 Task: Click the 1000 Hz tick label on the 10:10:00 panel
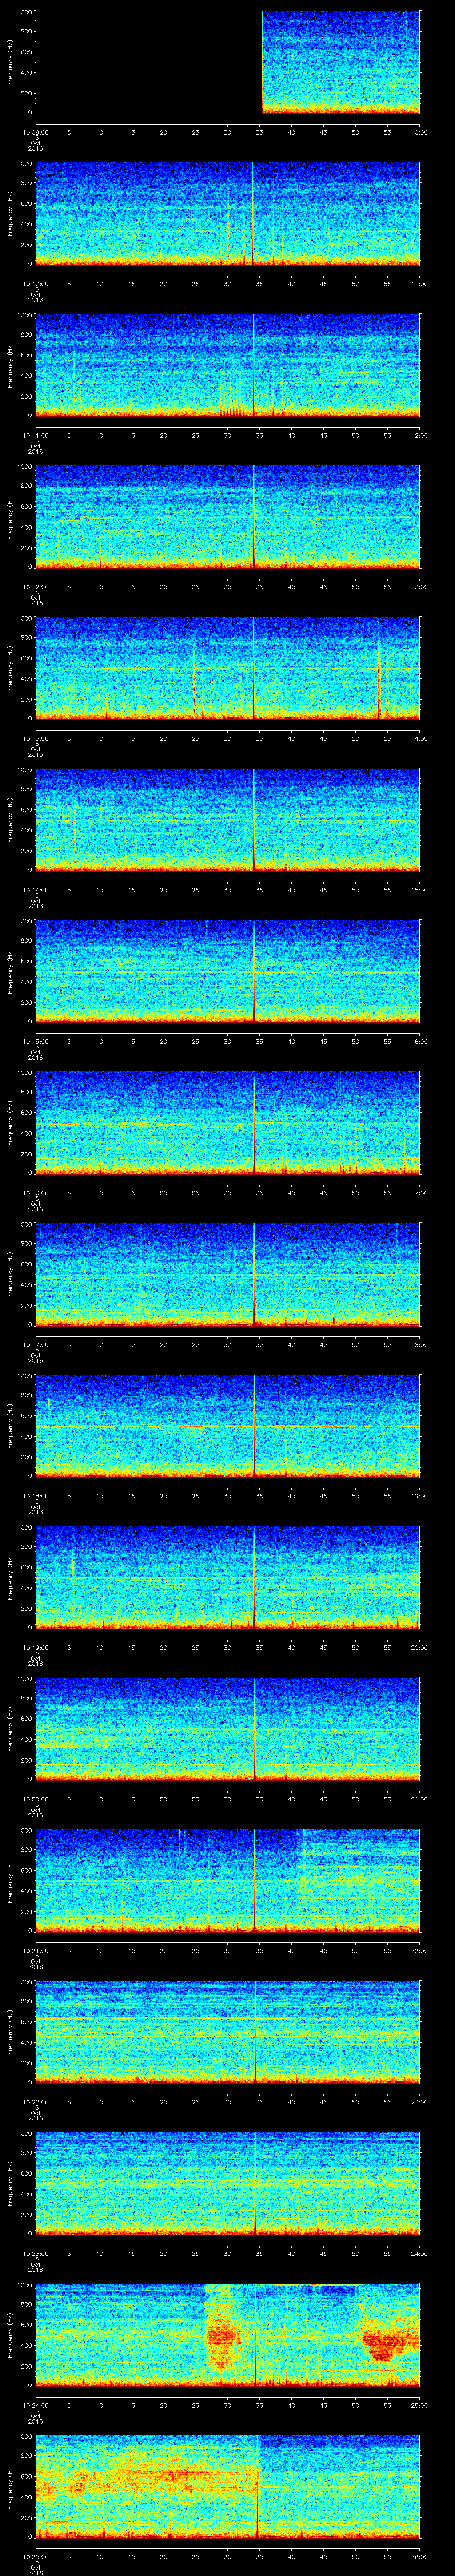click(25, 164)
